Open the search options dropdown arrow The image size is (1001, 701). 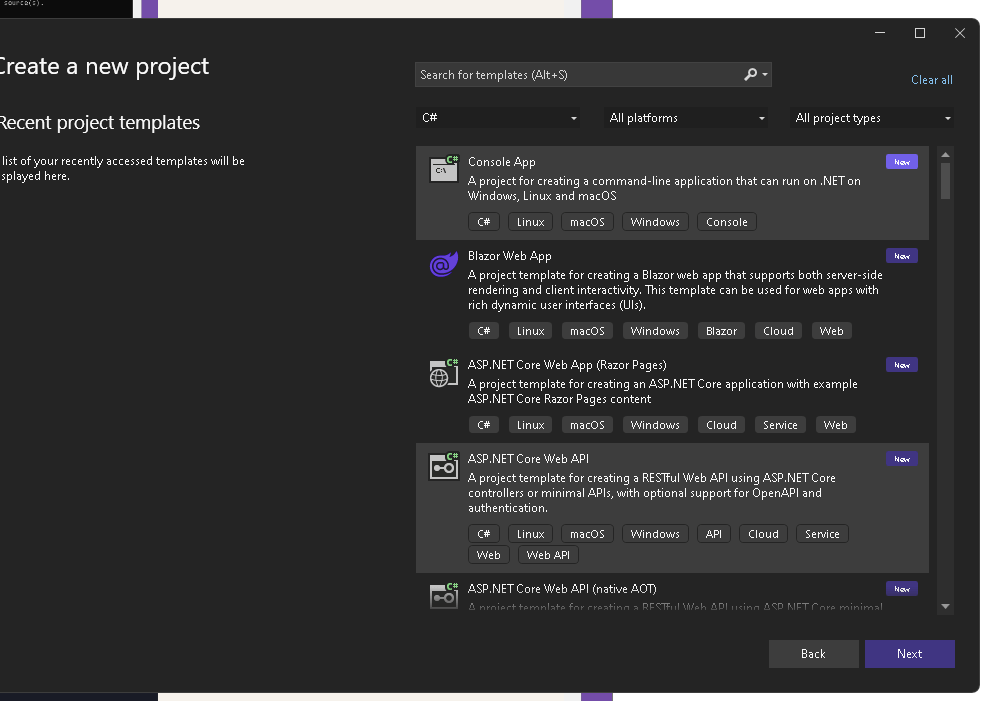(x=765, y=75)
